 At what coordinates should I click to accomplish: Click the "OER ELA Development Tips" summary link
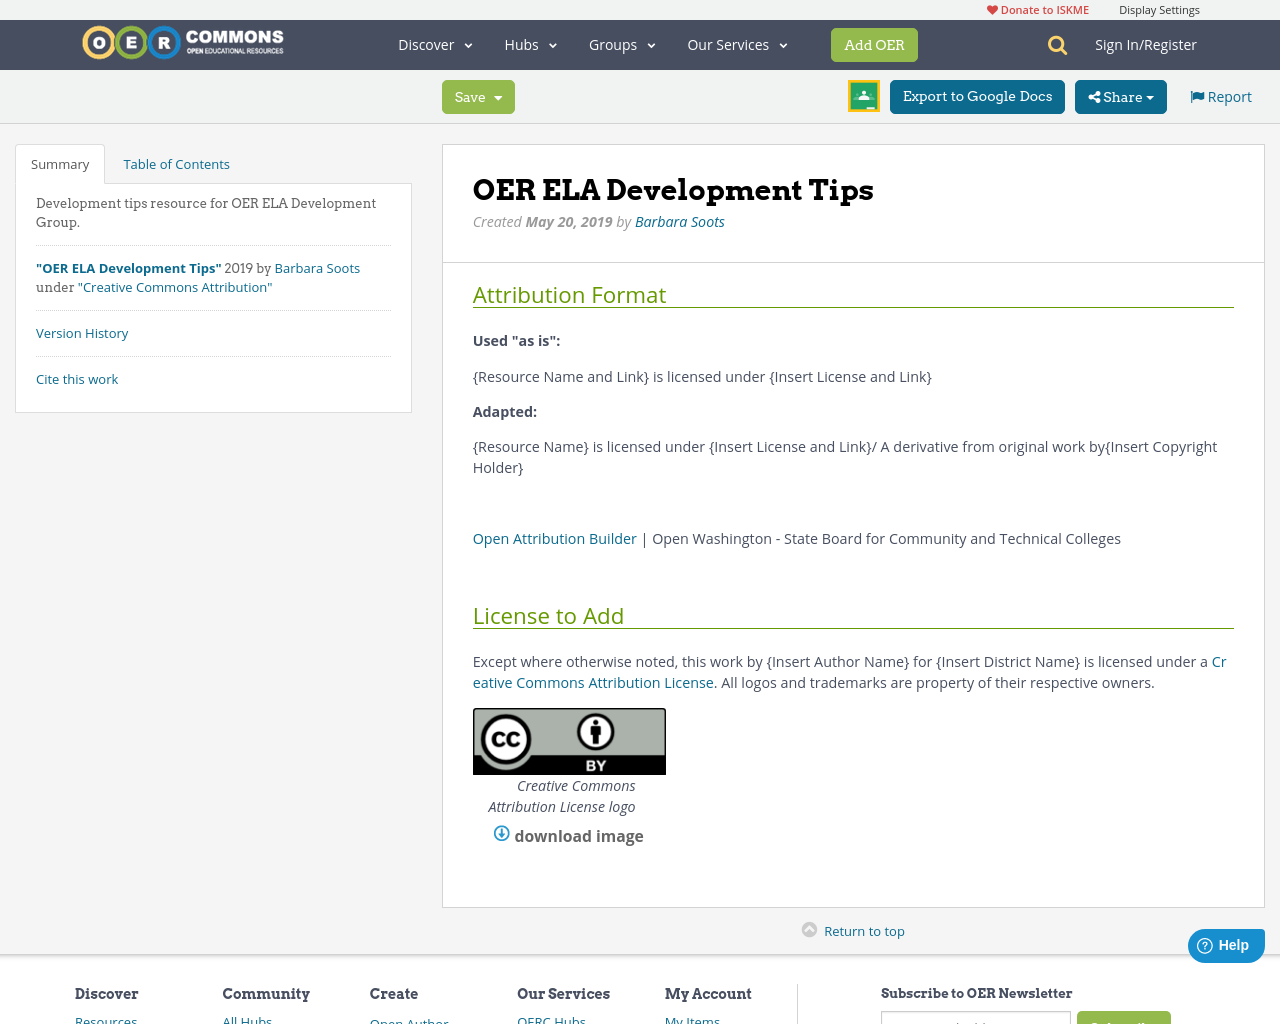pos(128,268)
